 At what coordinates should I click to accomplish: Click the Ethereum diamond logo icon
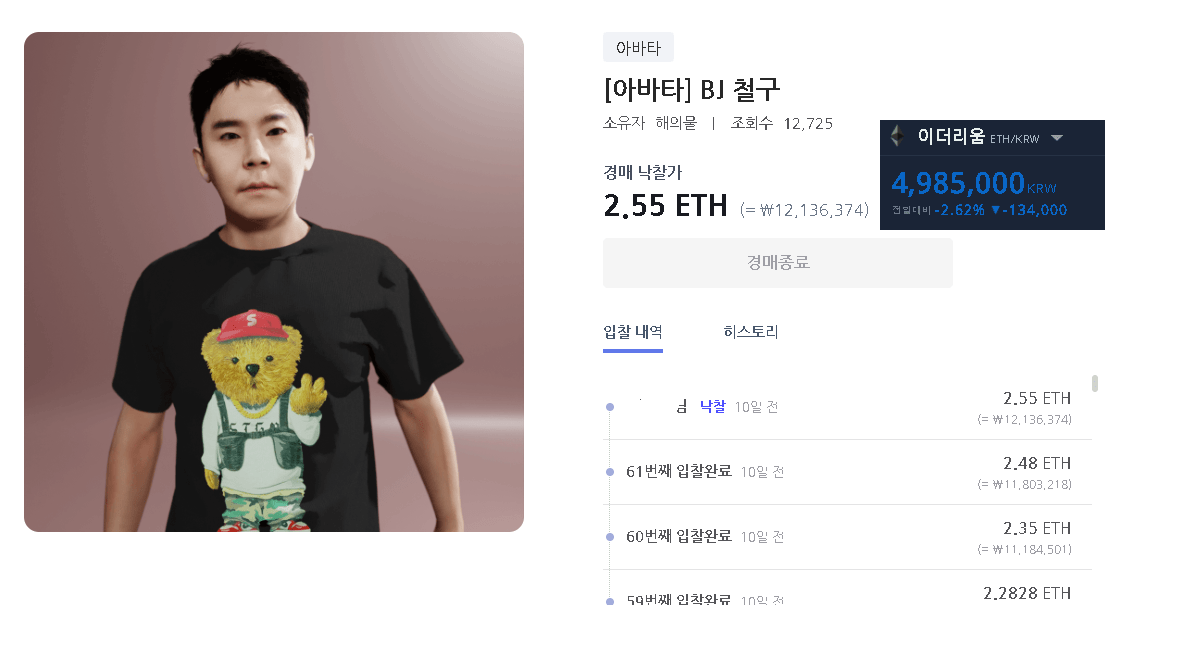point(898,136)
